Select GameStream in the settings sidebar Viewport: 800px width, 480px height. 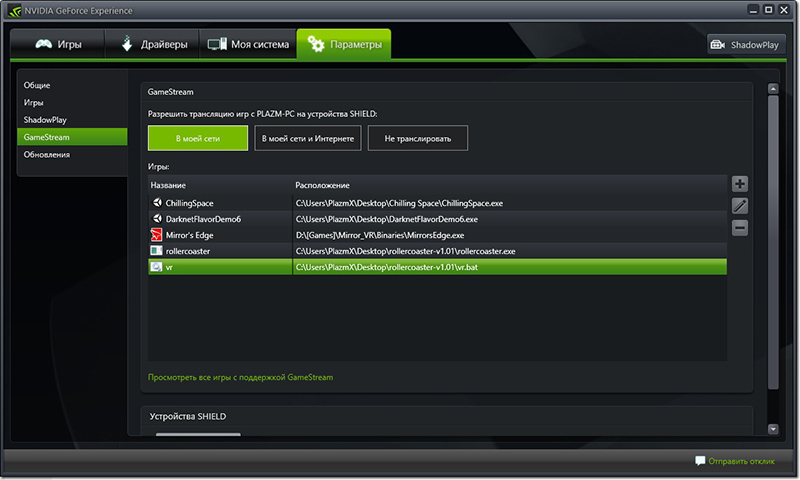[72, 137]
